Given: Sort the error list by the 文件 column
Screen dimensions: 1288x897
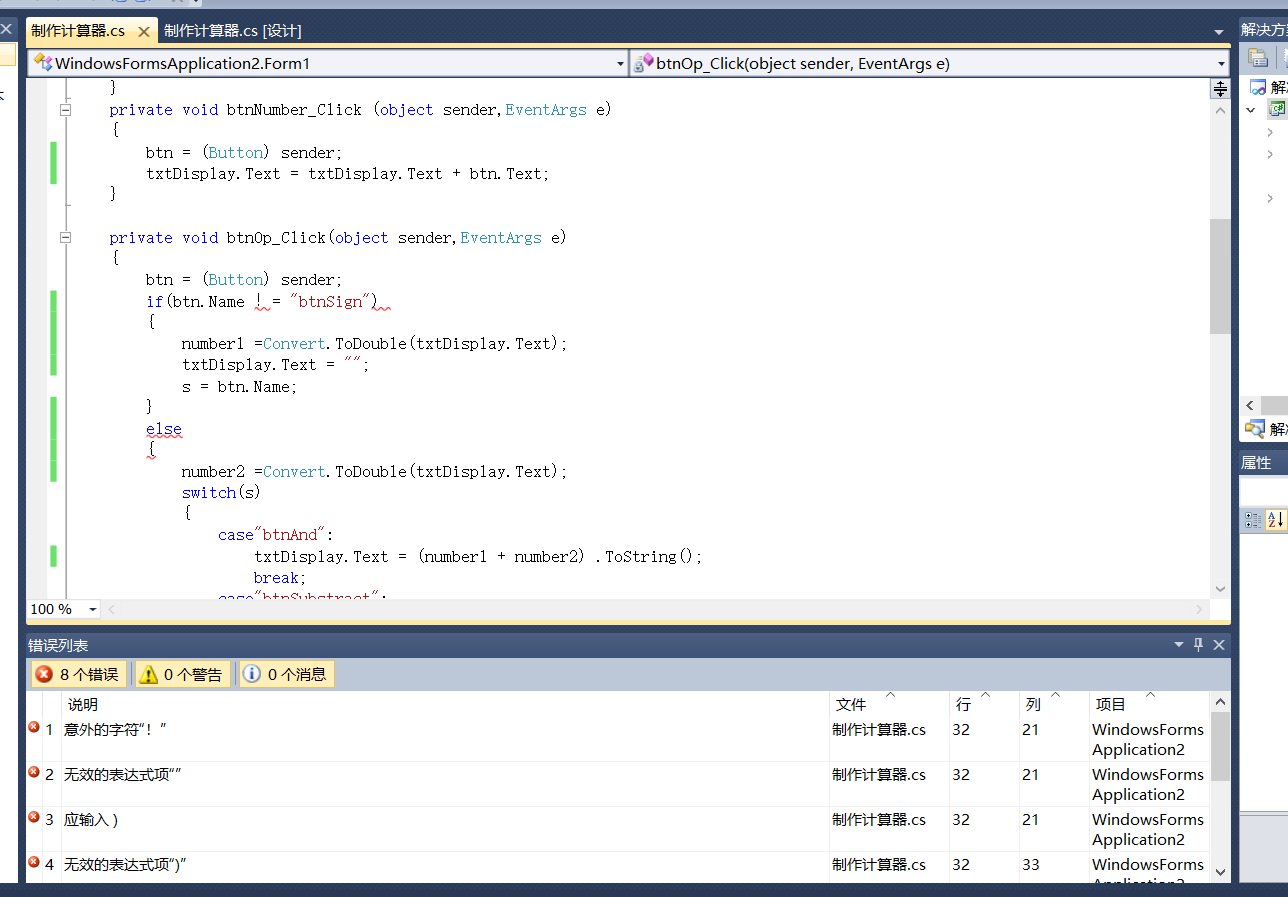Looking at the screenshot, I should pos(889,704).
